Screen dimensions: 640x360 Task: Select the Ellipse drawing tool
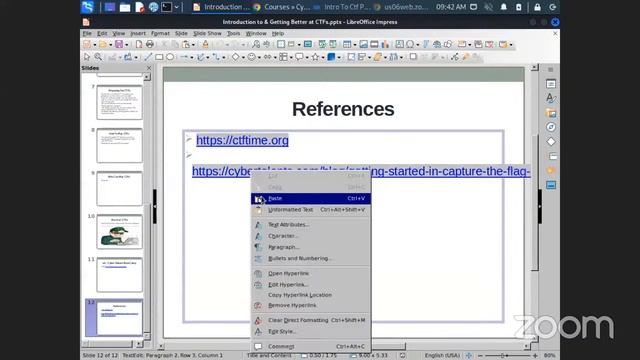[170, 57]
